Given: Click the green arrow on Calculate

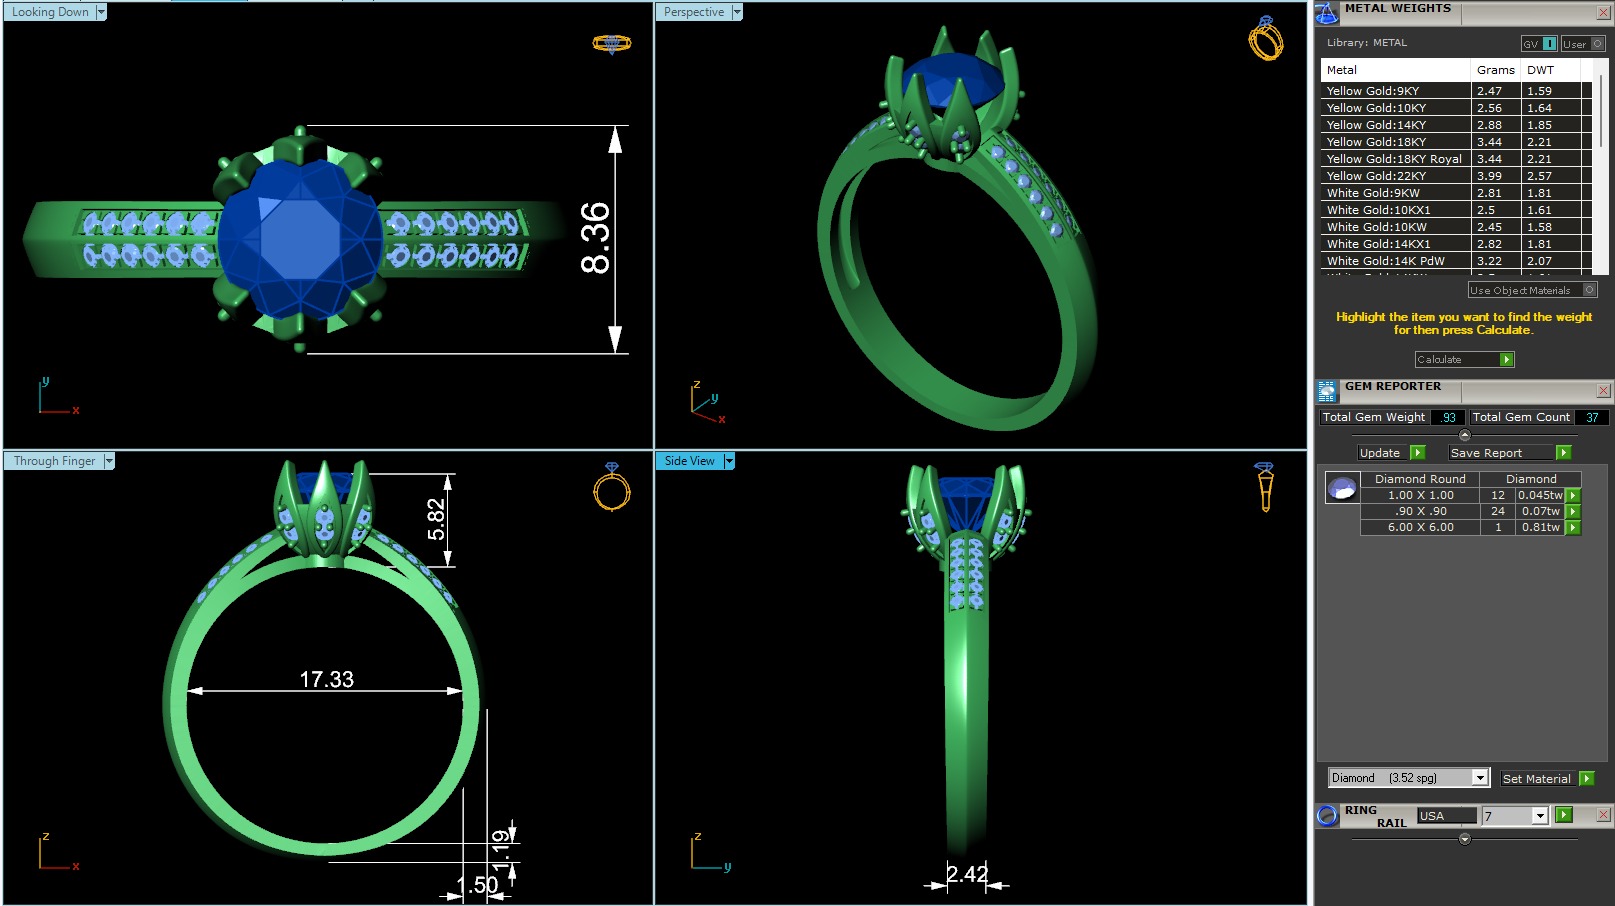Looking at the screenshot, I should tap(1507, 360).
